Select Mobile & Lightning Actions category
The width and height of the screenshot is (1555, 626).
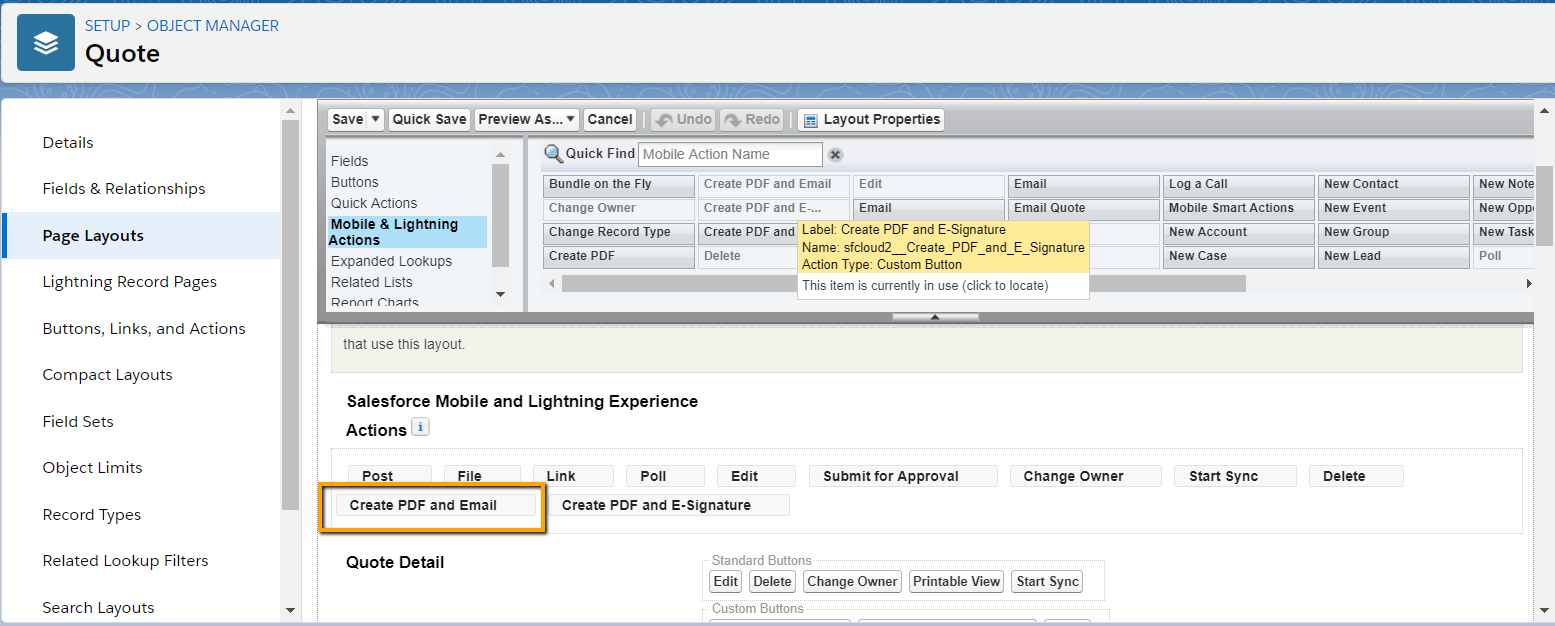pos(407,232)
